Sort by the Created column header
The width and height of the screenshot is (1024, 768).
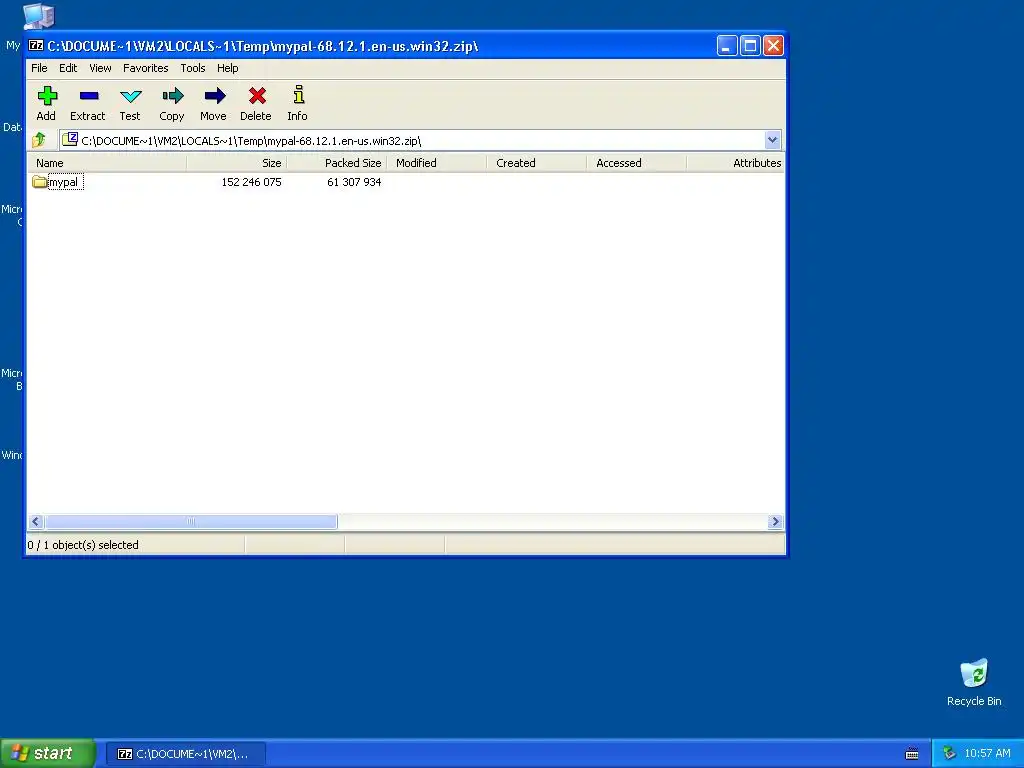coord(536,163)
